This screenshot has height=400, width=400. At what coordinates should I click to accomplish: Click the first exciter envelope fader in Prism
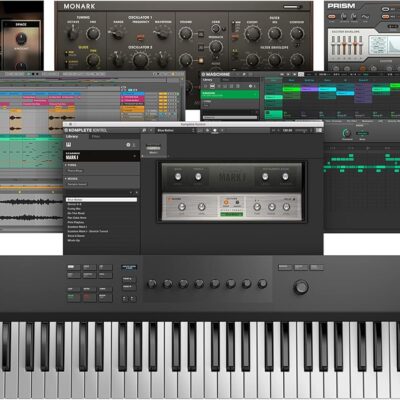[x=334, y=45]
